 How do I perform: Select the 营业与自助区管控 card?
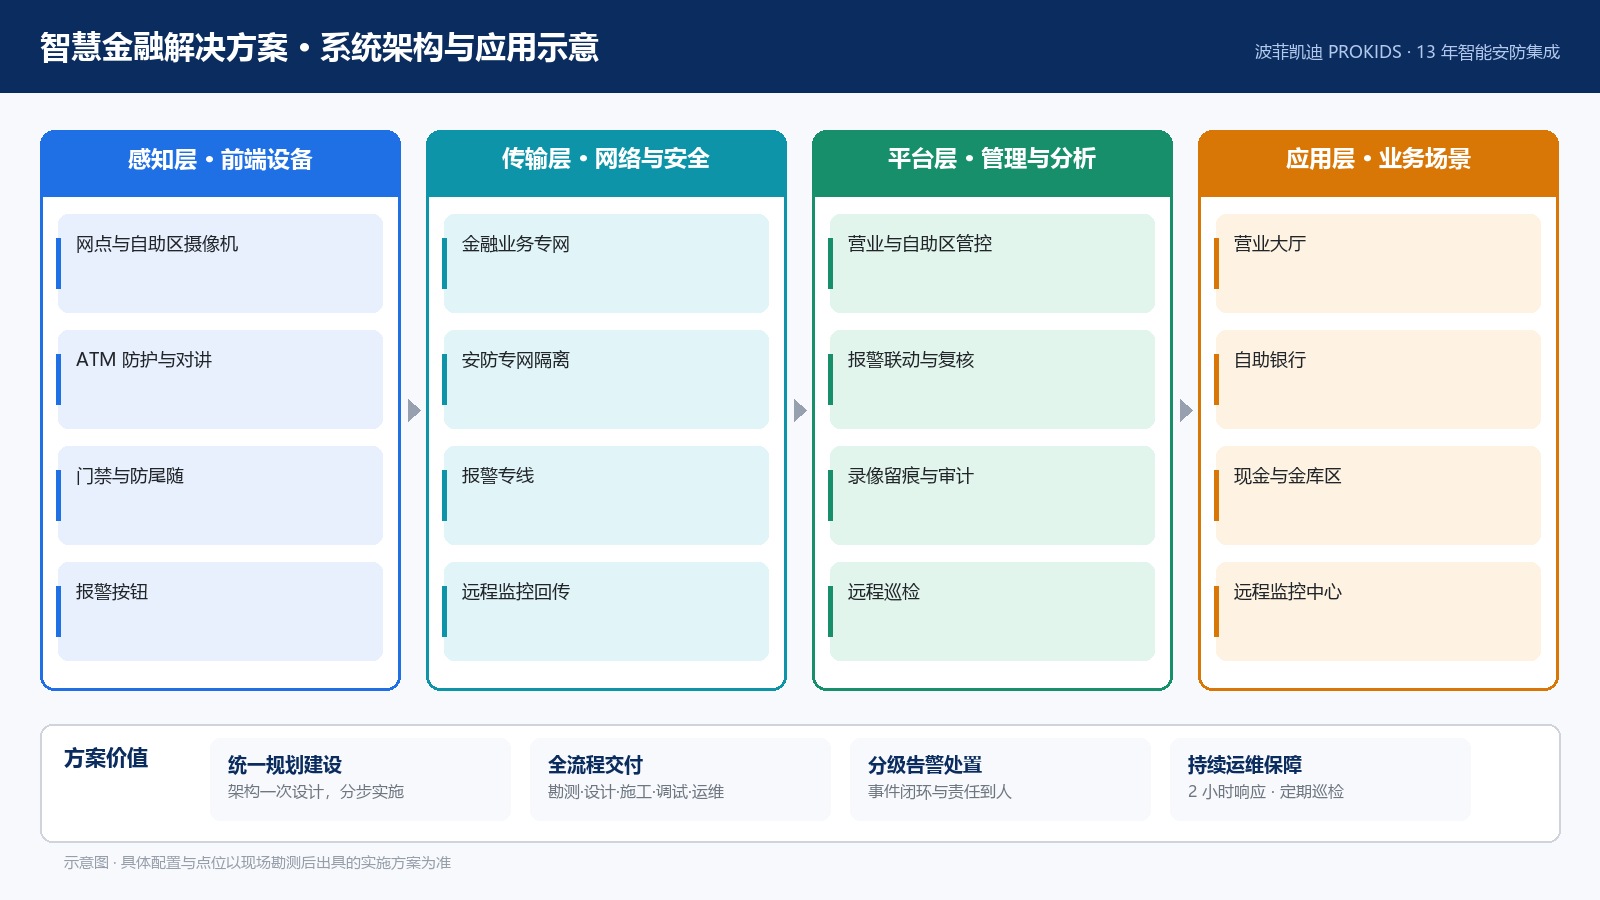tap(992, 263)
